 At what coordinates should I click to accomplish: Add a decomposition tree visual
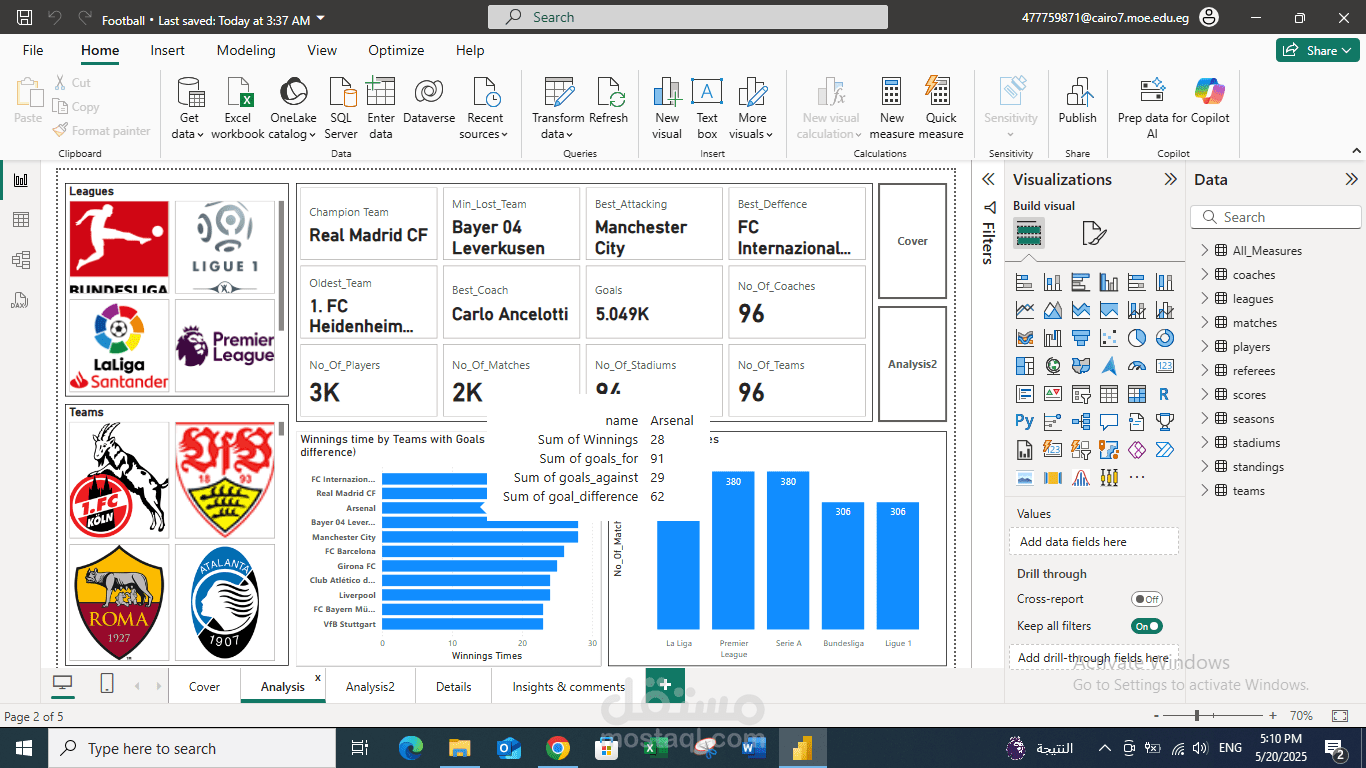pos(1080,422)
